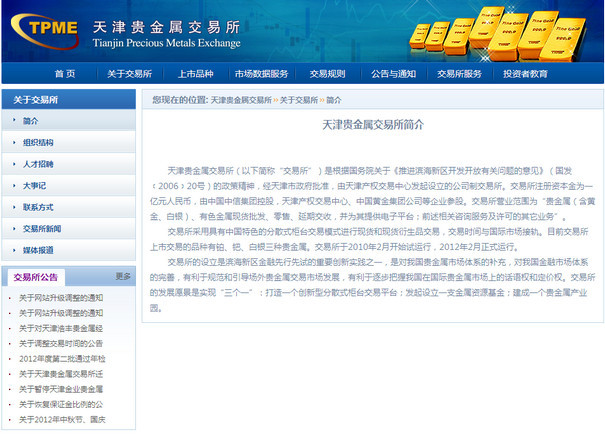Open 交易所新闻 in the left sidebar
605x434 pixels.
[42, 229]
